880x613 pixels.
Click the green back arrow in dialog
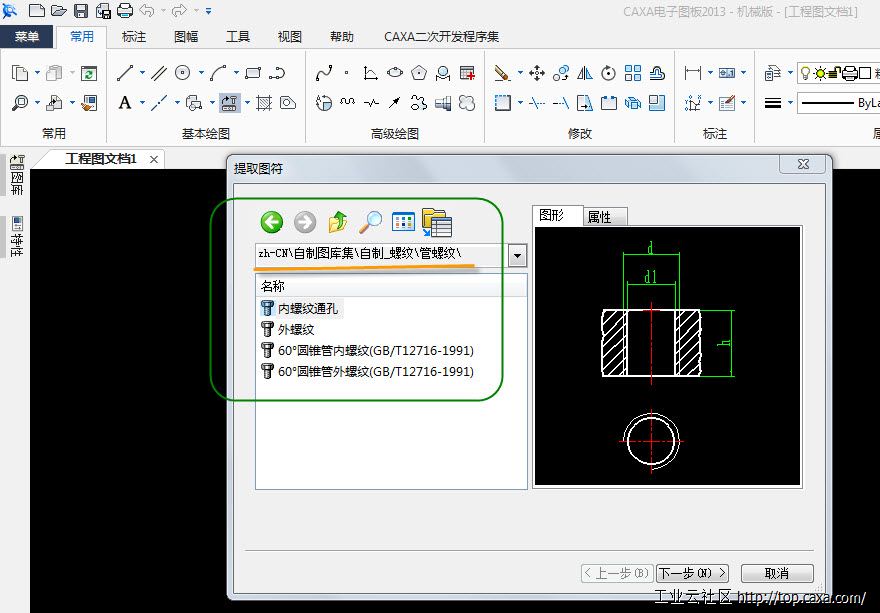(271, 222)
